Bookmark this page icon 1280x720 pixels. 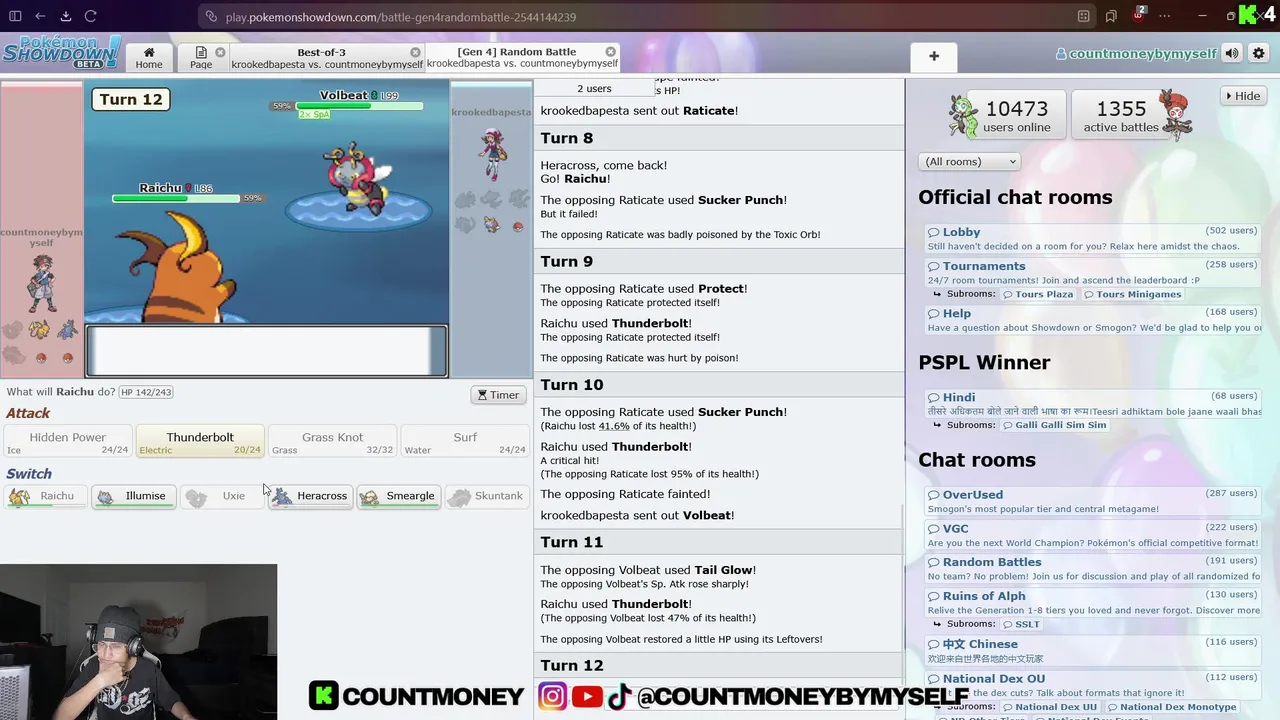1111,16
